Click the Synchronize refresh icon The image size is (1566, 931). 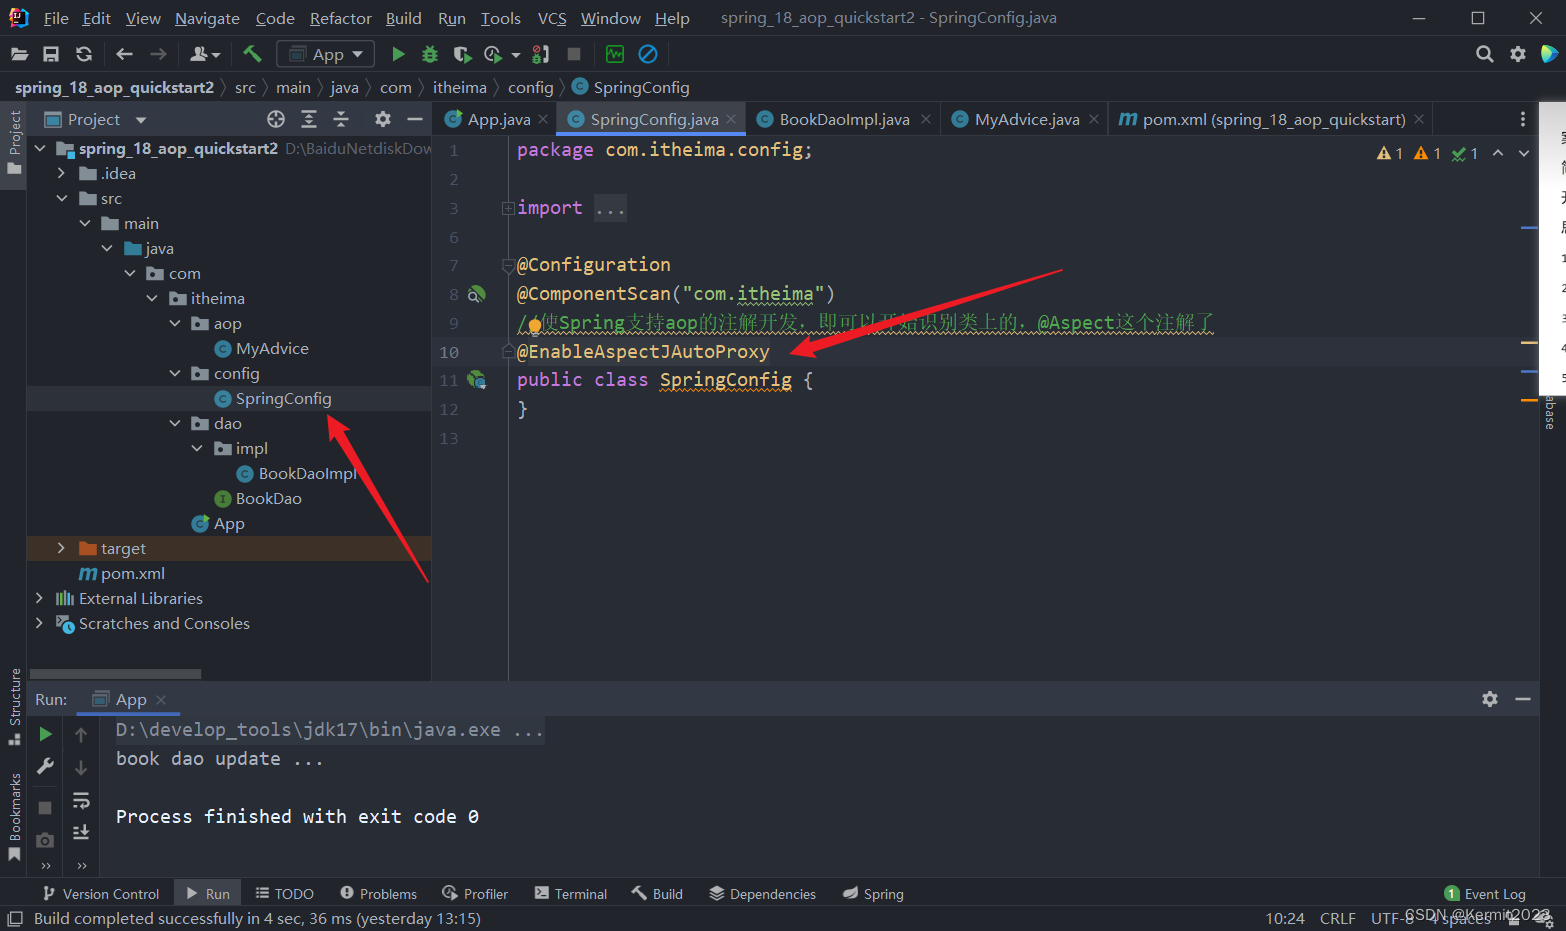[x=84, y=54]
